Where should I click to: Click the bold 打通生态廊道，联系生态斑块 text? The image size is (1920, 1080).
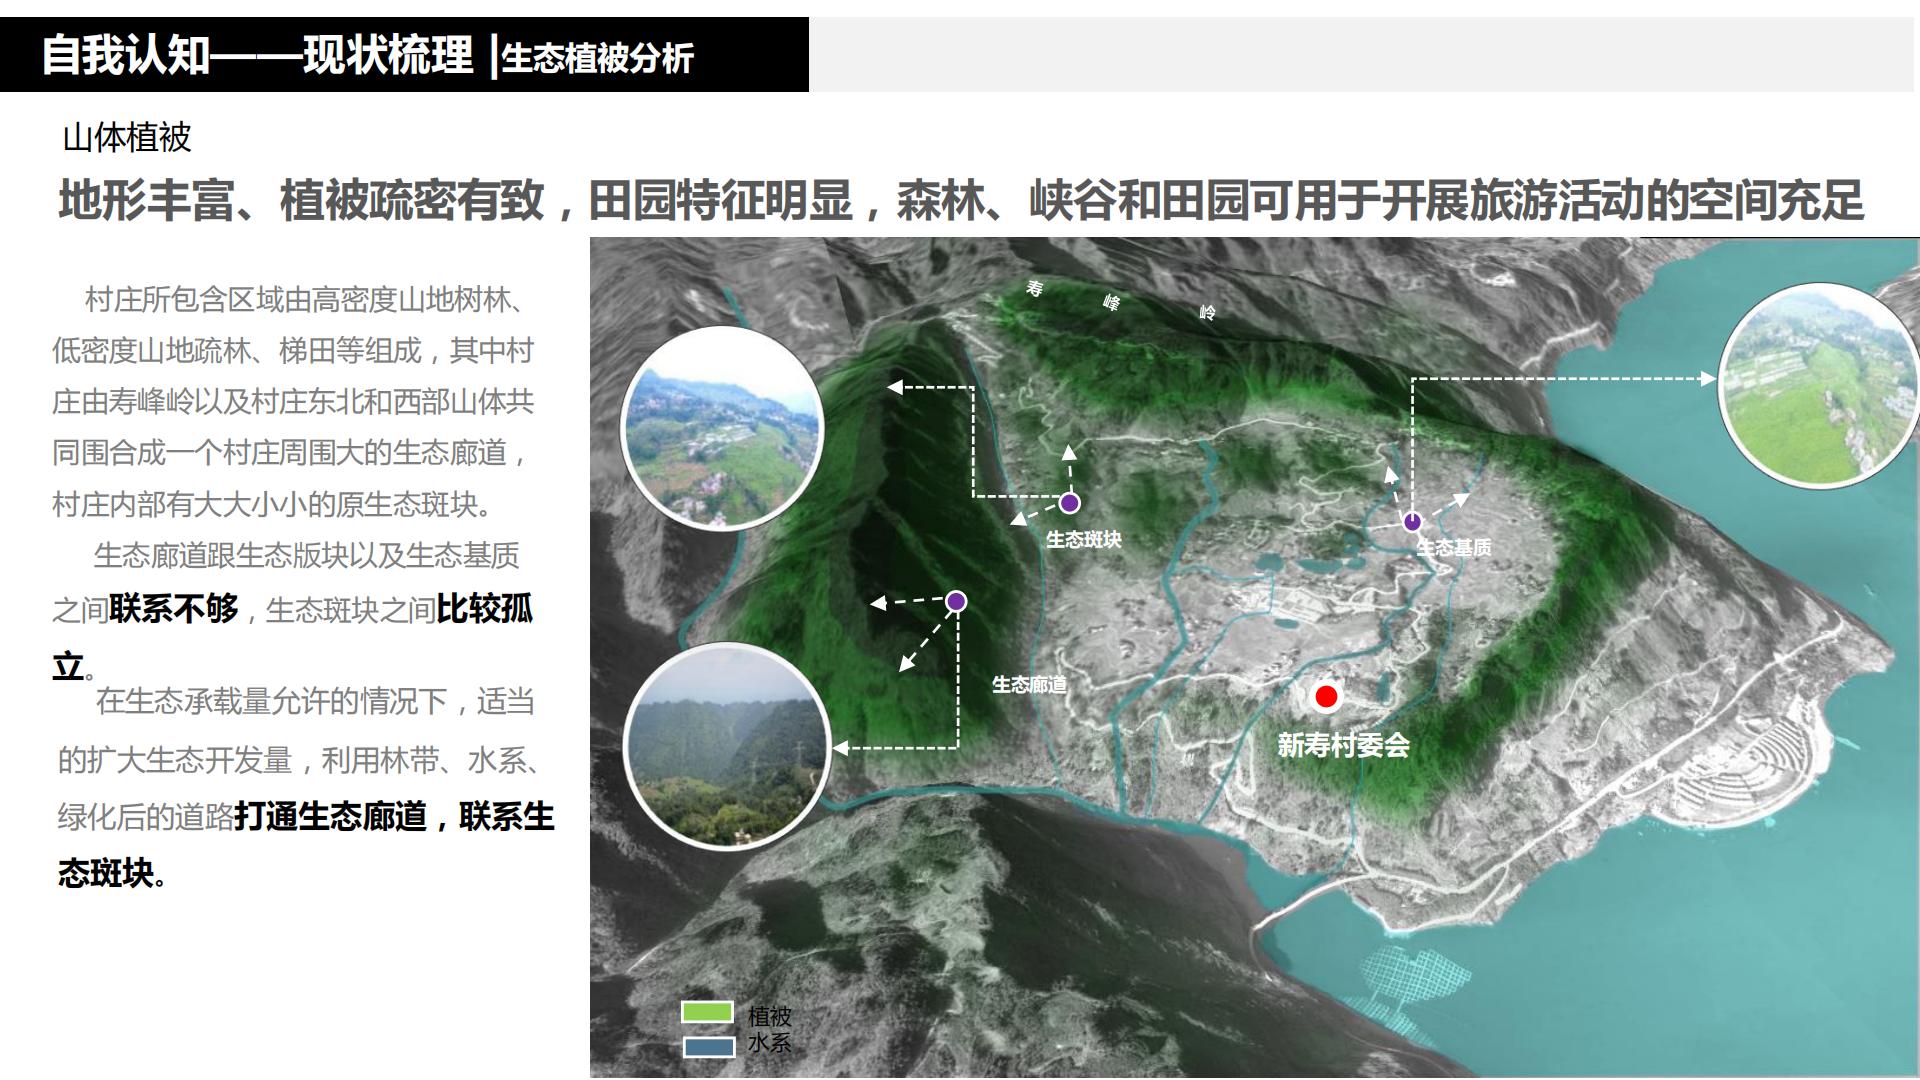coord(390,816)
